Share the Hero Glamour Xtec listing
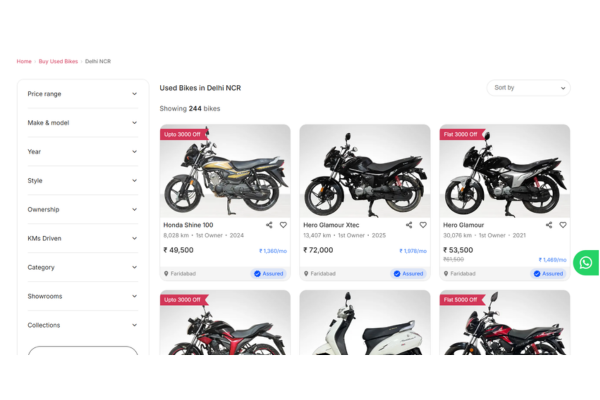 click(409, 225)
